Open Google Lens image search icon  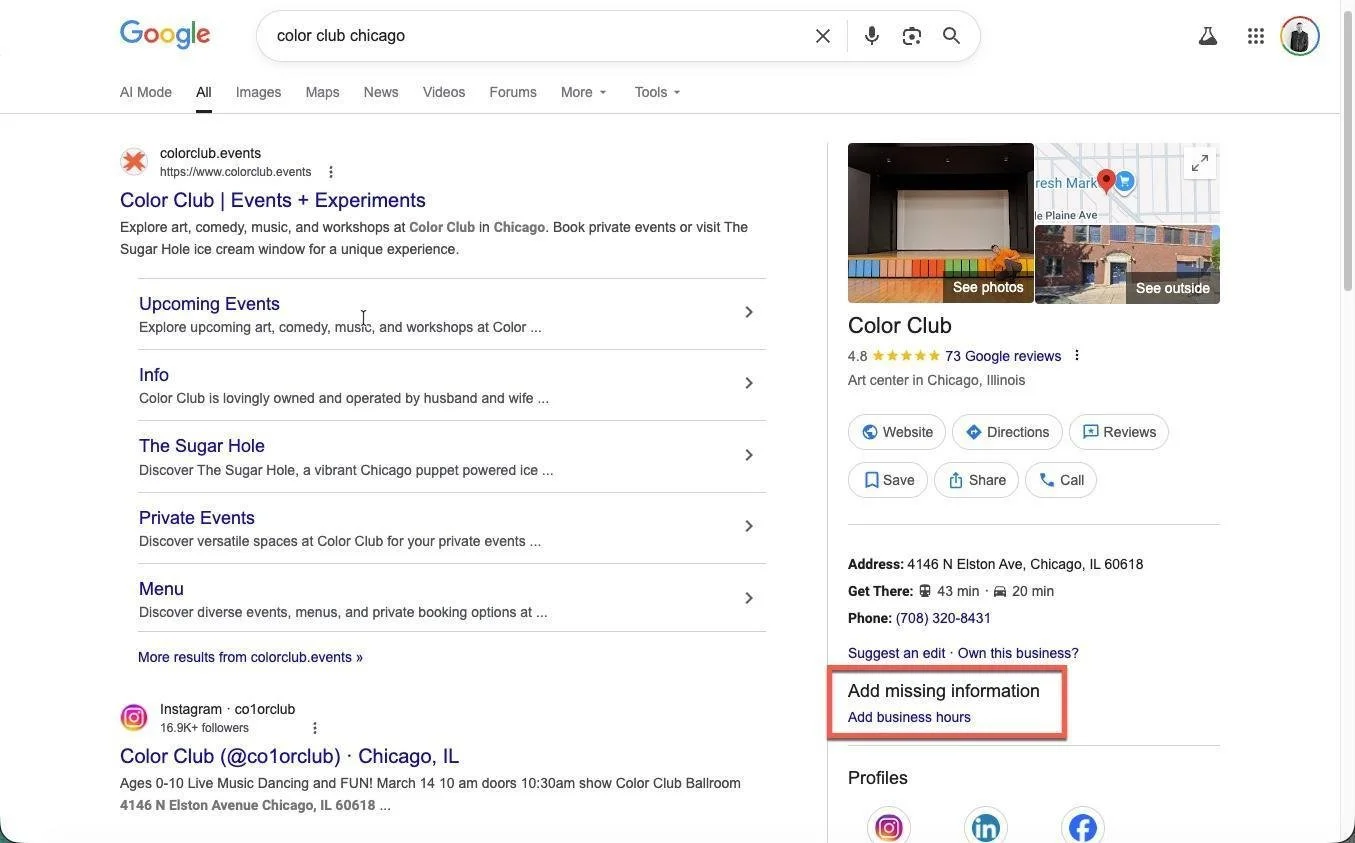coord(911,36)
